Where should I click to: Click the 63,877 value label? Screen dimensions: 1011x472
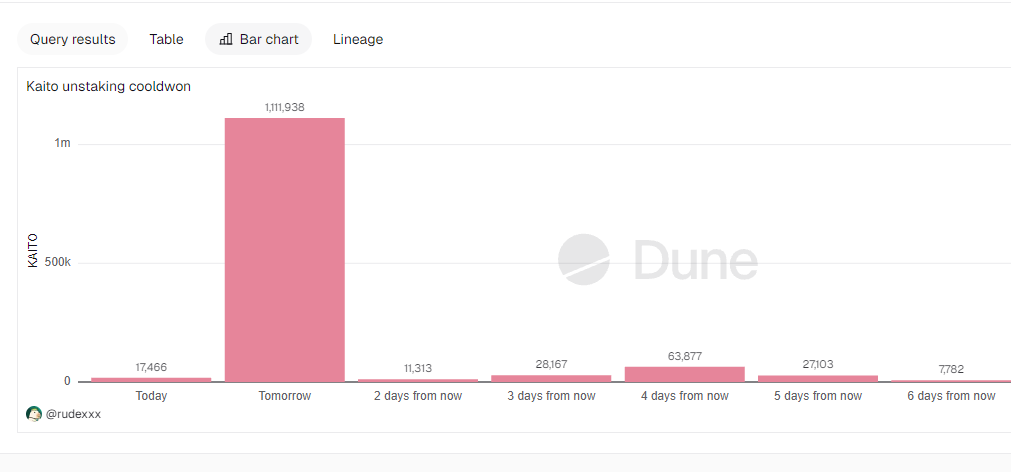[684, 356]
